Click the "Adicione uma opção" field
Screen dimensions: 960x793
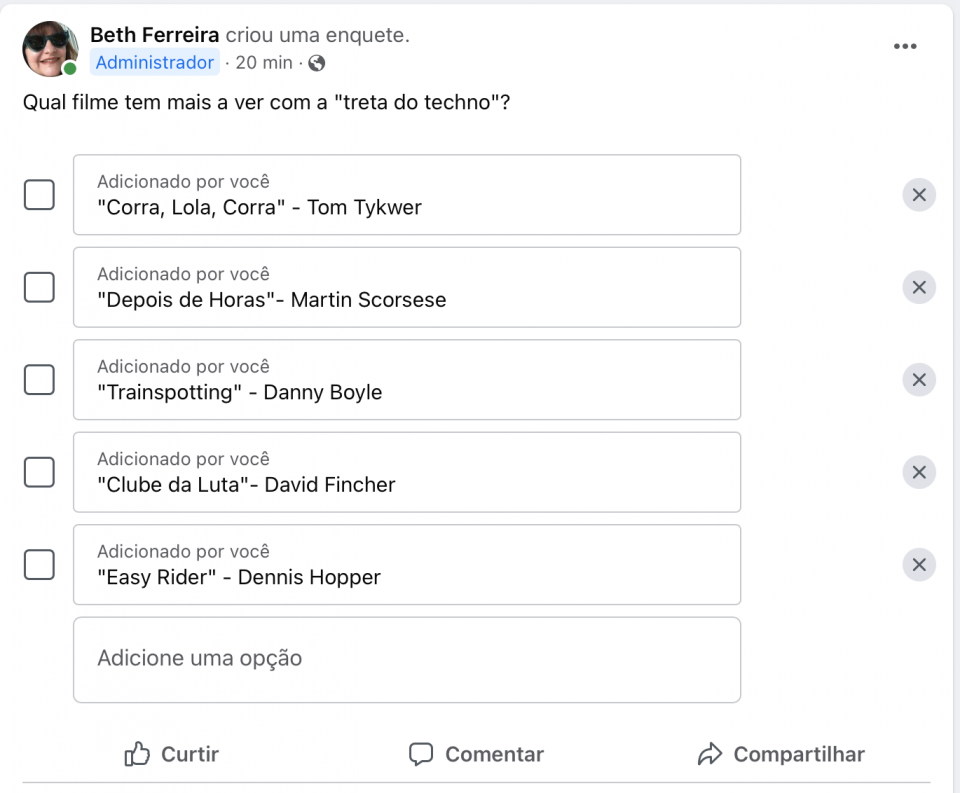[x=407, y=660]
